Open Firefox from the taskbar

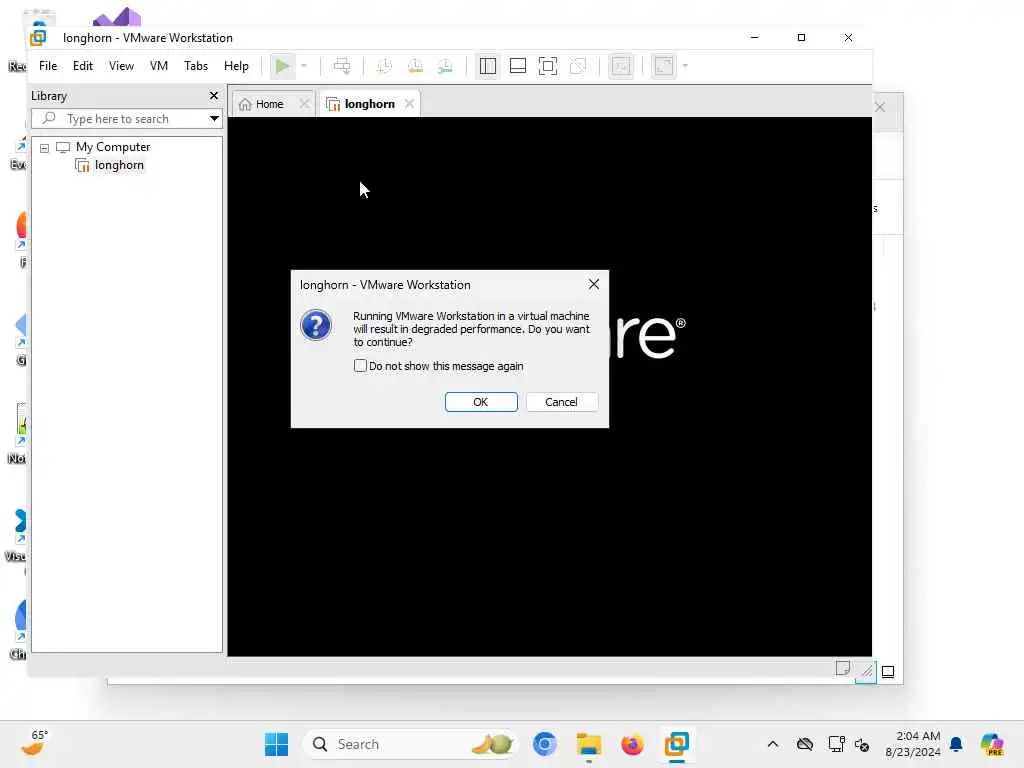[632, 744]
